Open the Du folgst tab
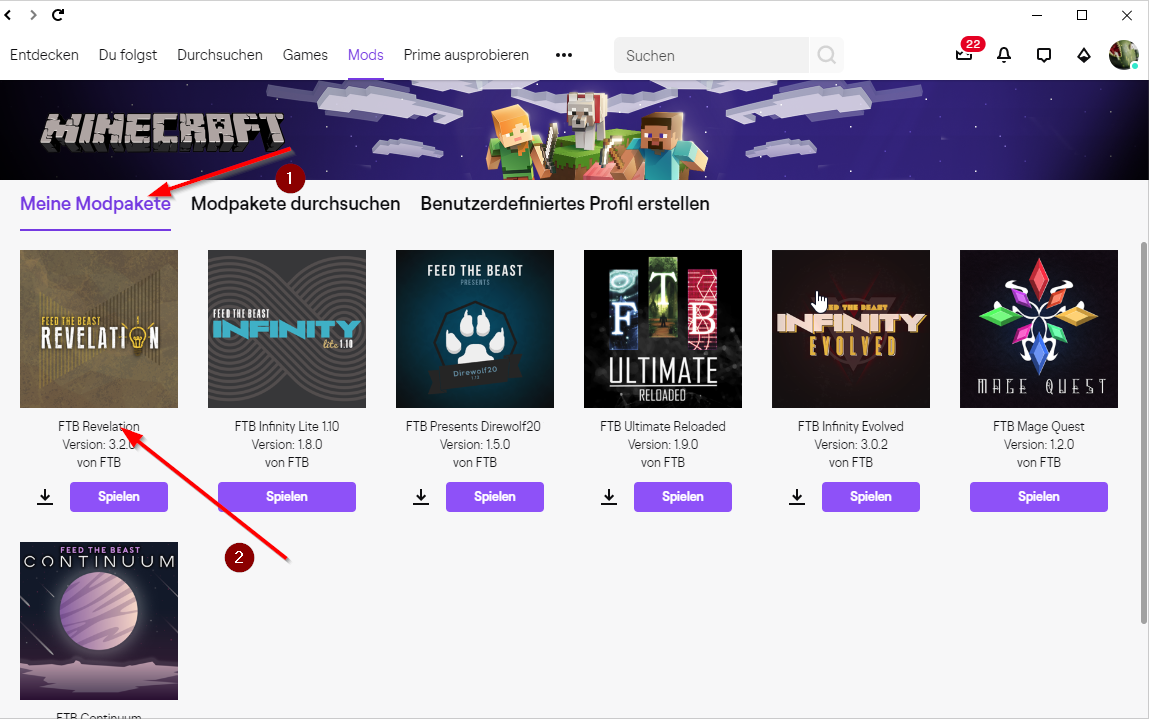 pos(128,55)
